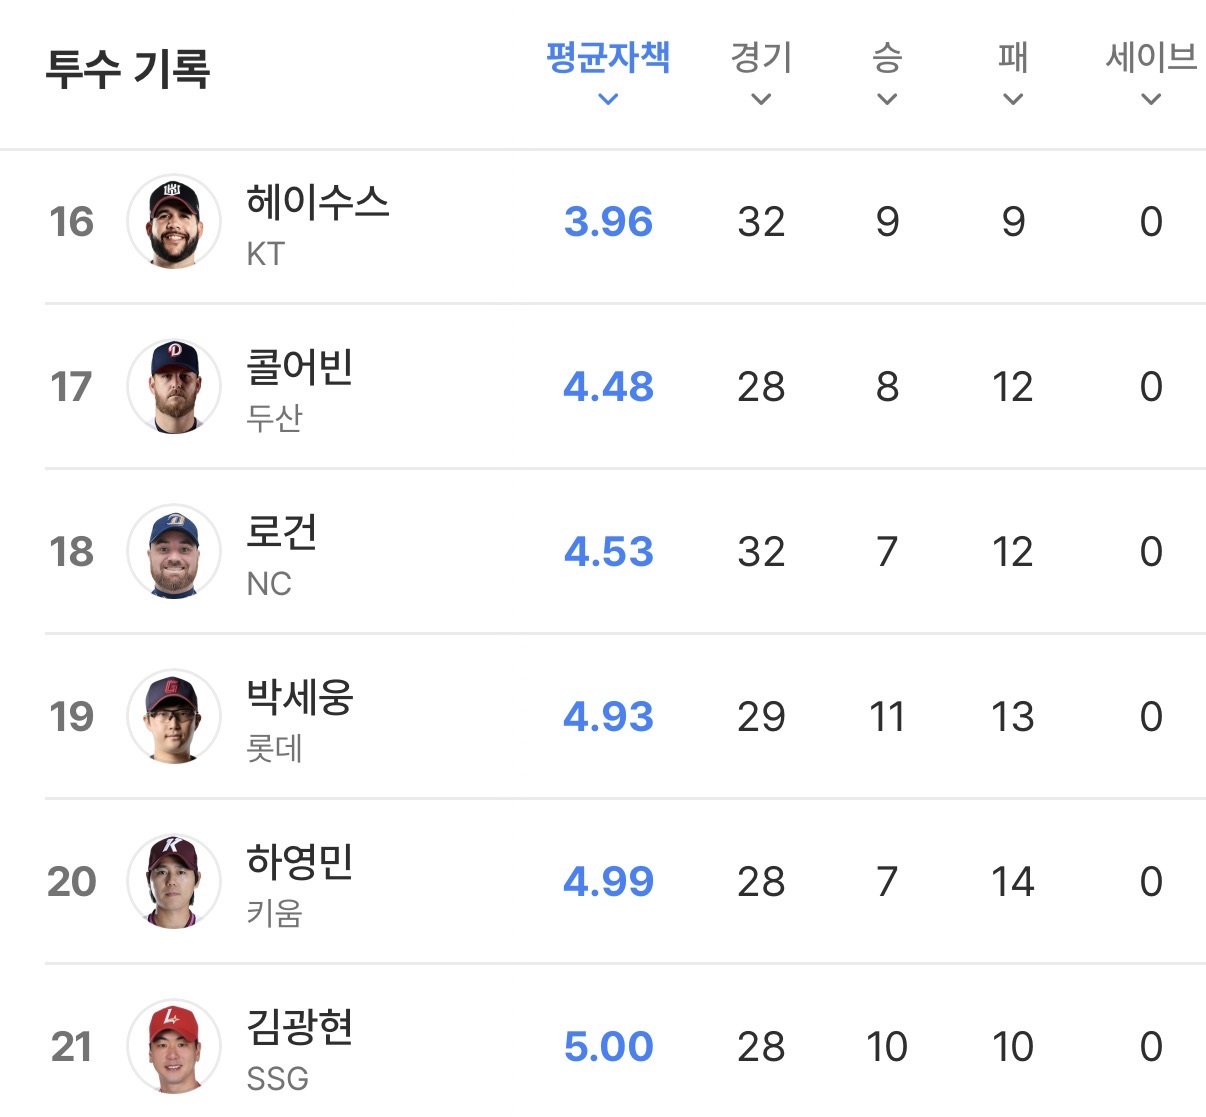Select the 평균자책 column header

pos(608,57)
